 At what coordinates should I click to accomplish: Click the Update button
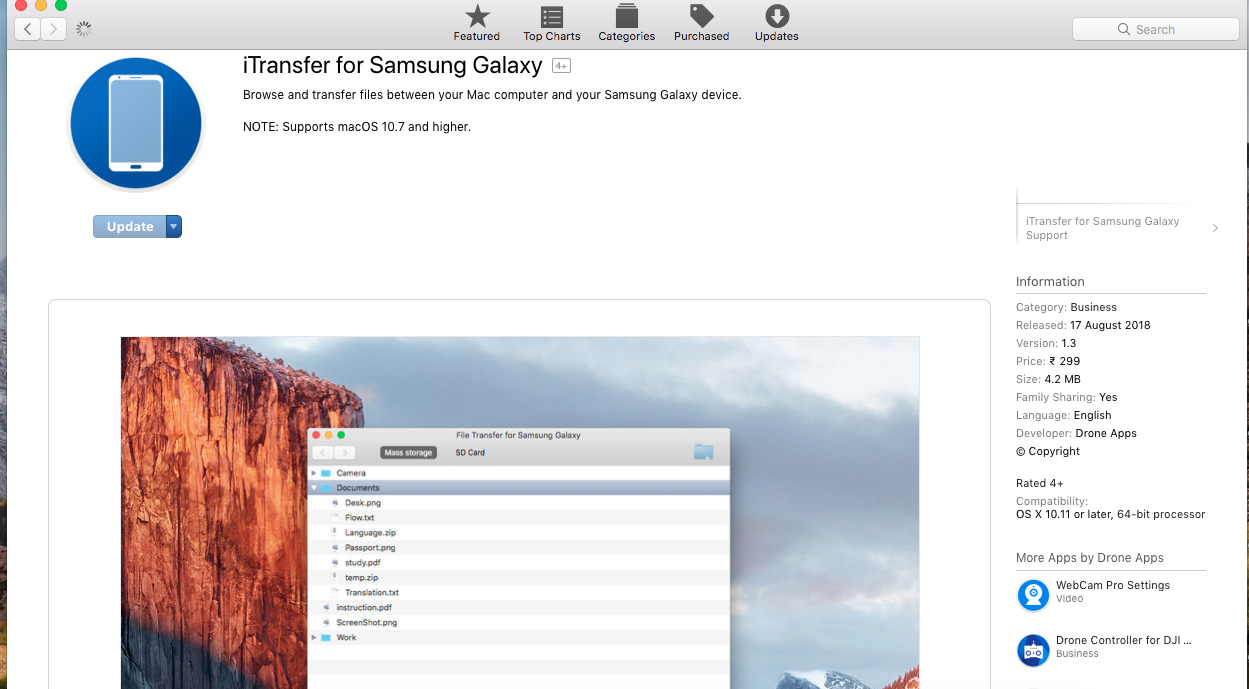coord(130,227)
